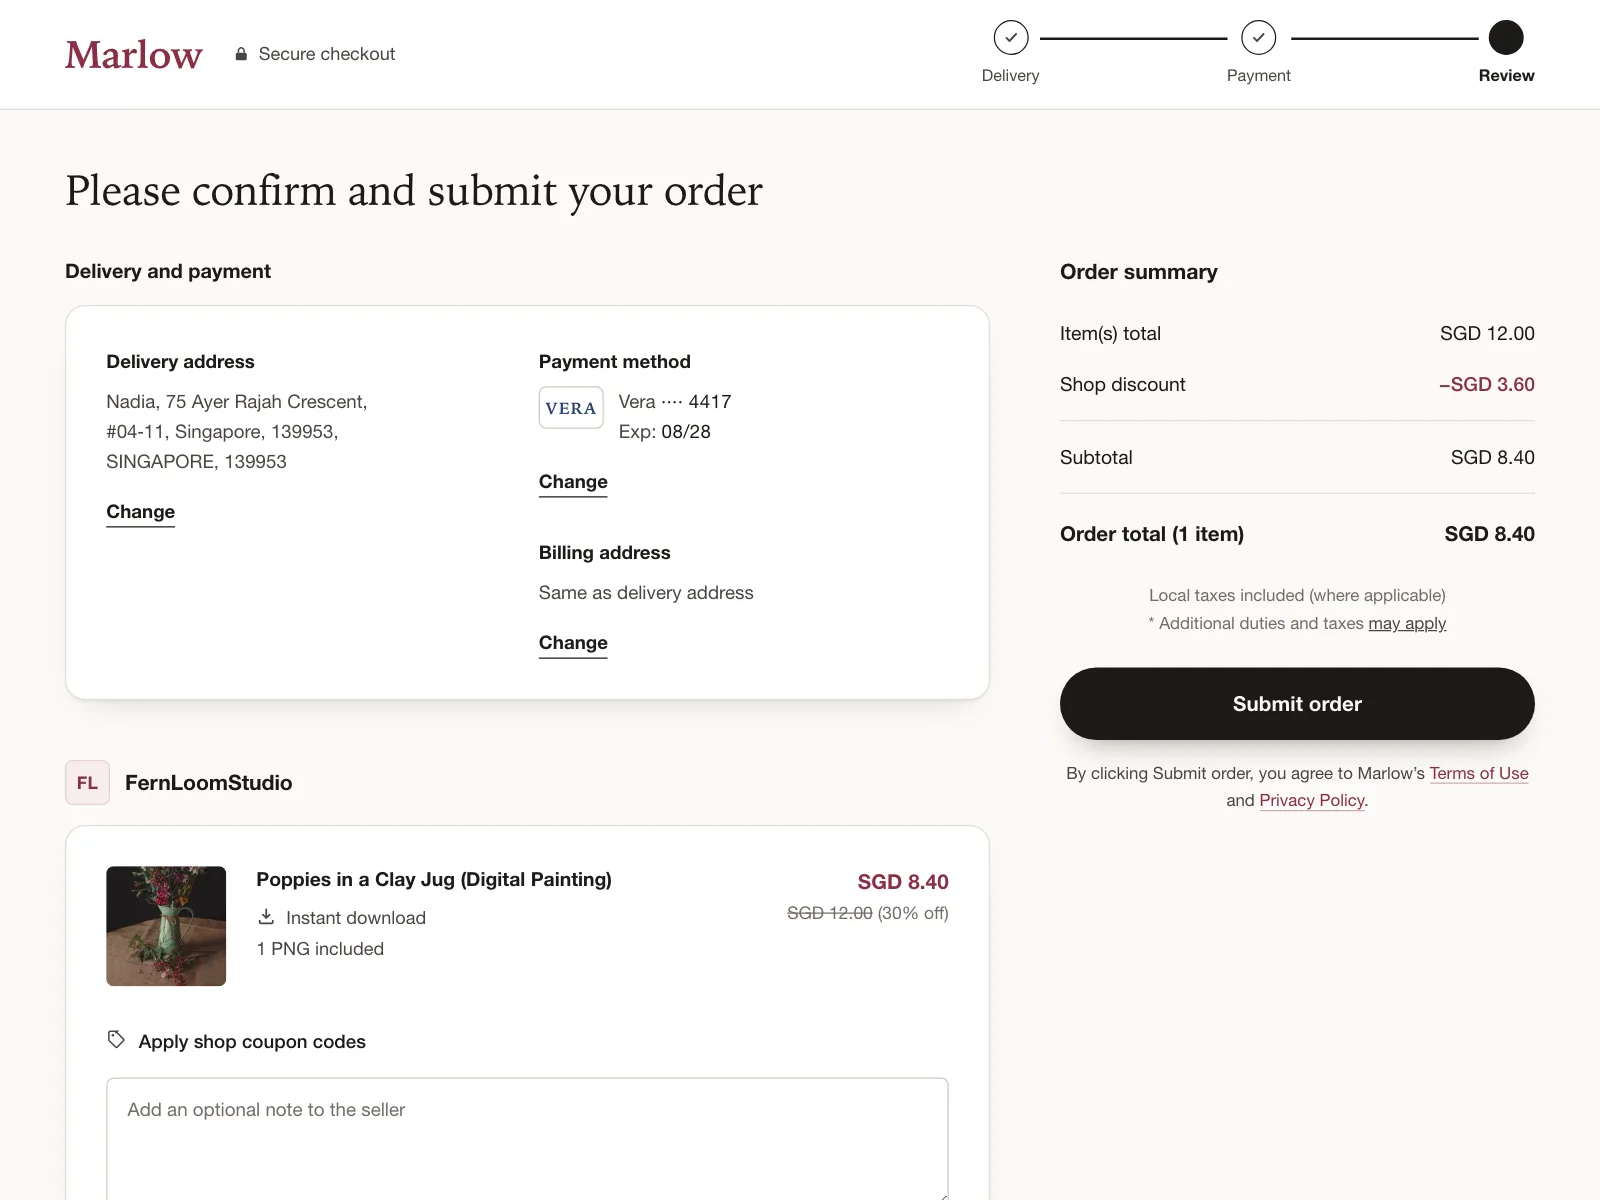This screenshot has height=1200, width=1600.
Task: Open the FernLoomStudio shop name
Action: [x=209, y=783]
